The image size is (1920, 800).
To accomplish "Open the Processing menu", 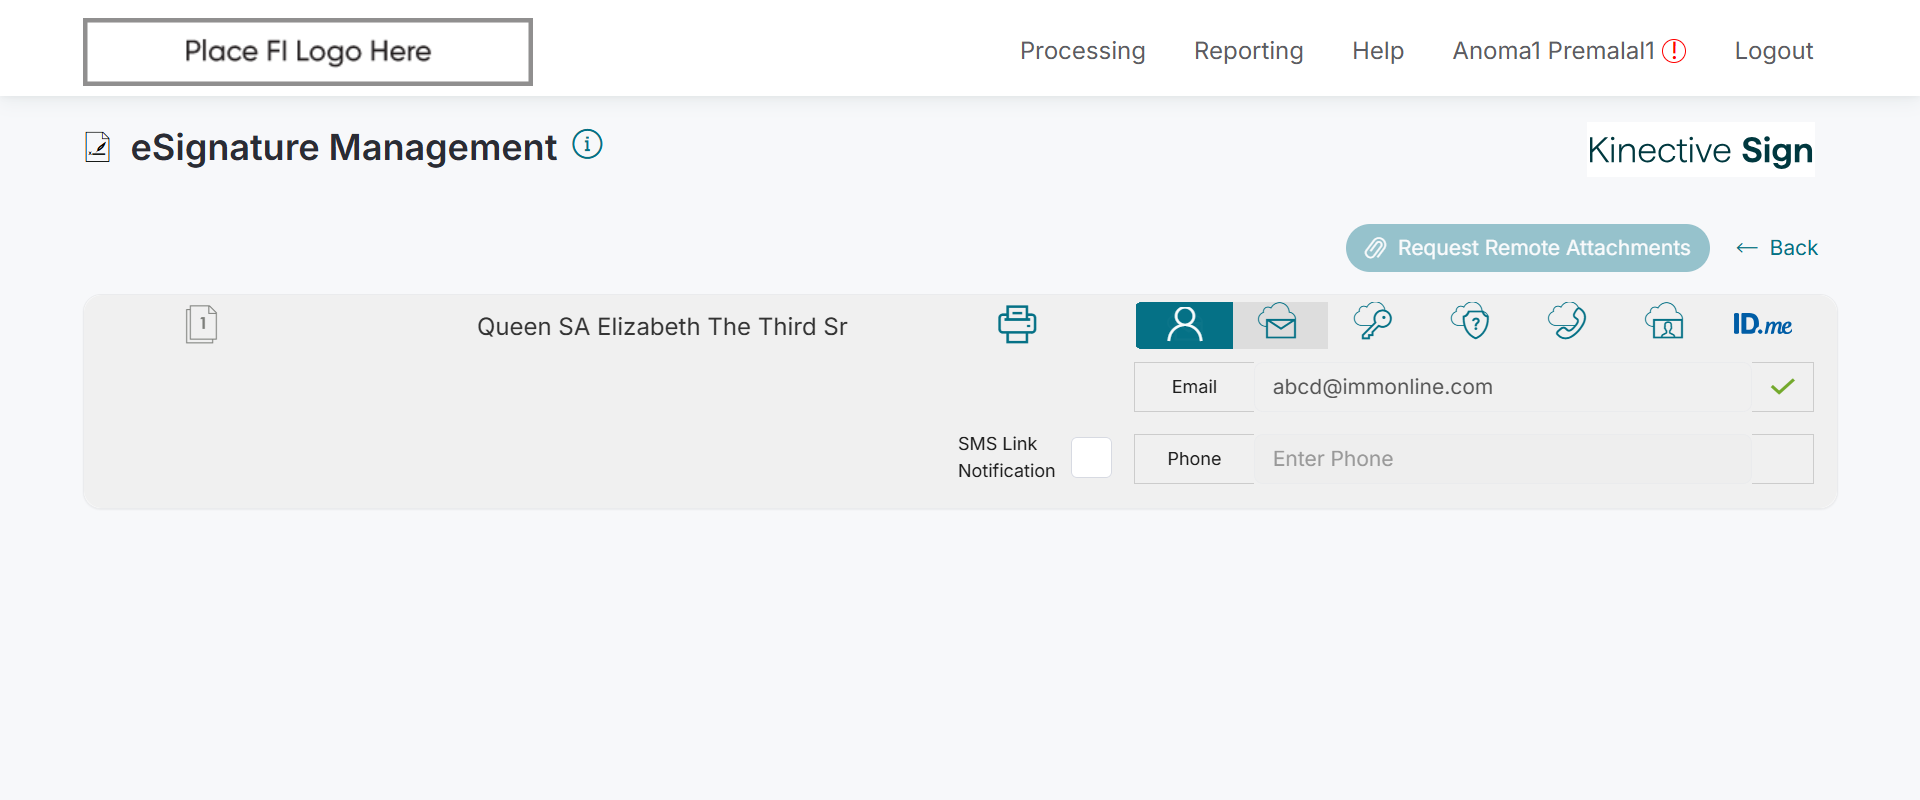I will (1082, 51).
